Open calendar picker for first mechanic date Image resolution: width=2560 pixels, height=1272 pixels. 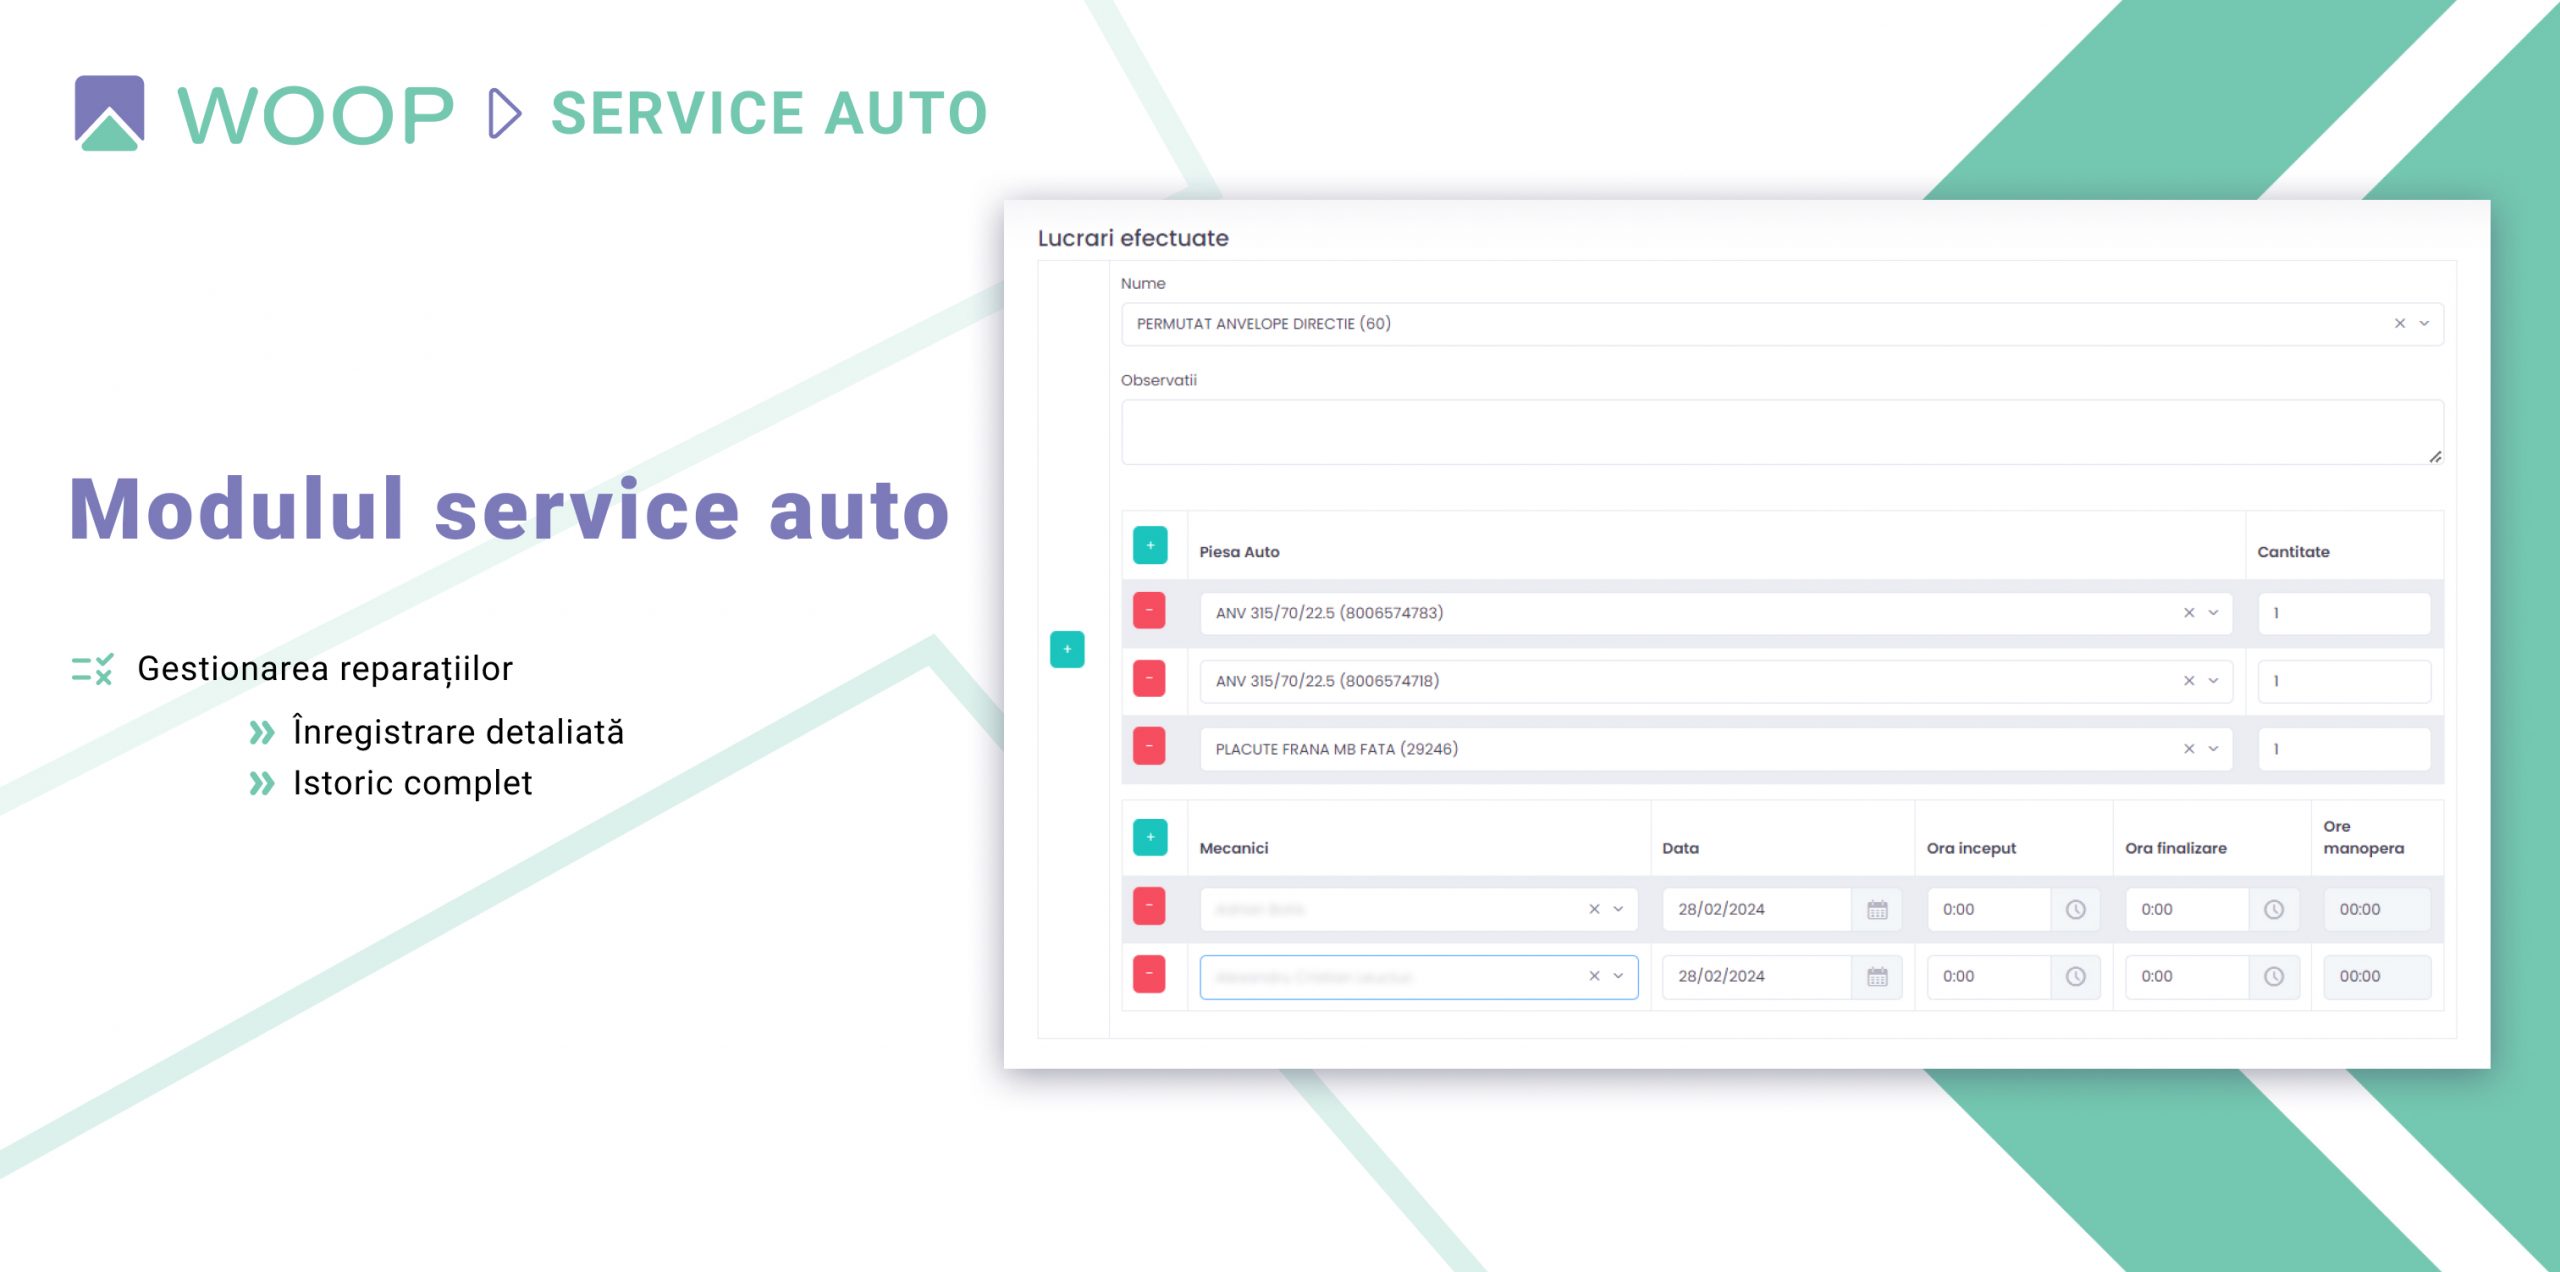pyautogui.click(x=1877, y=910)
